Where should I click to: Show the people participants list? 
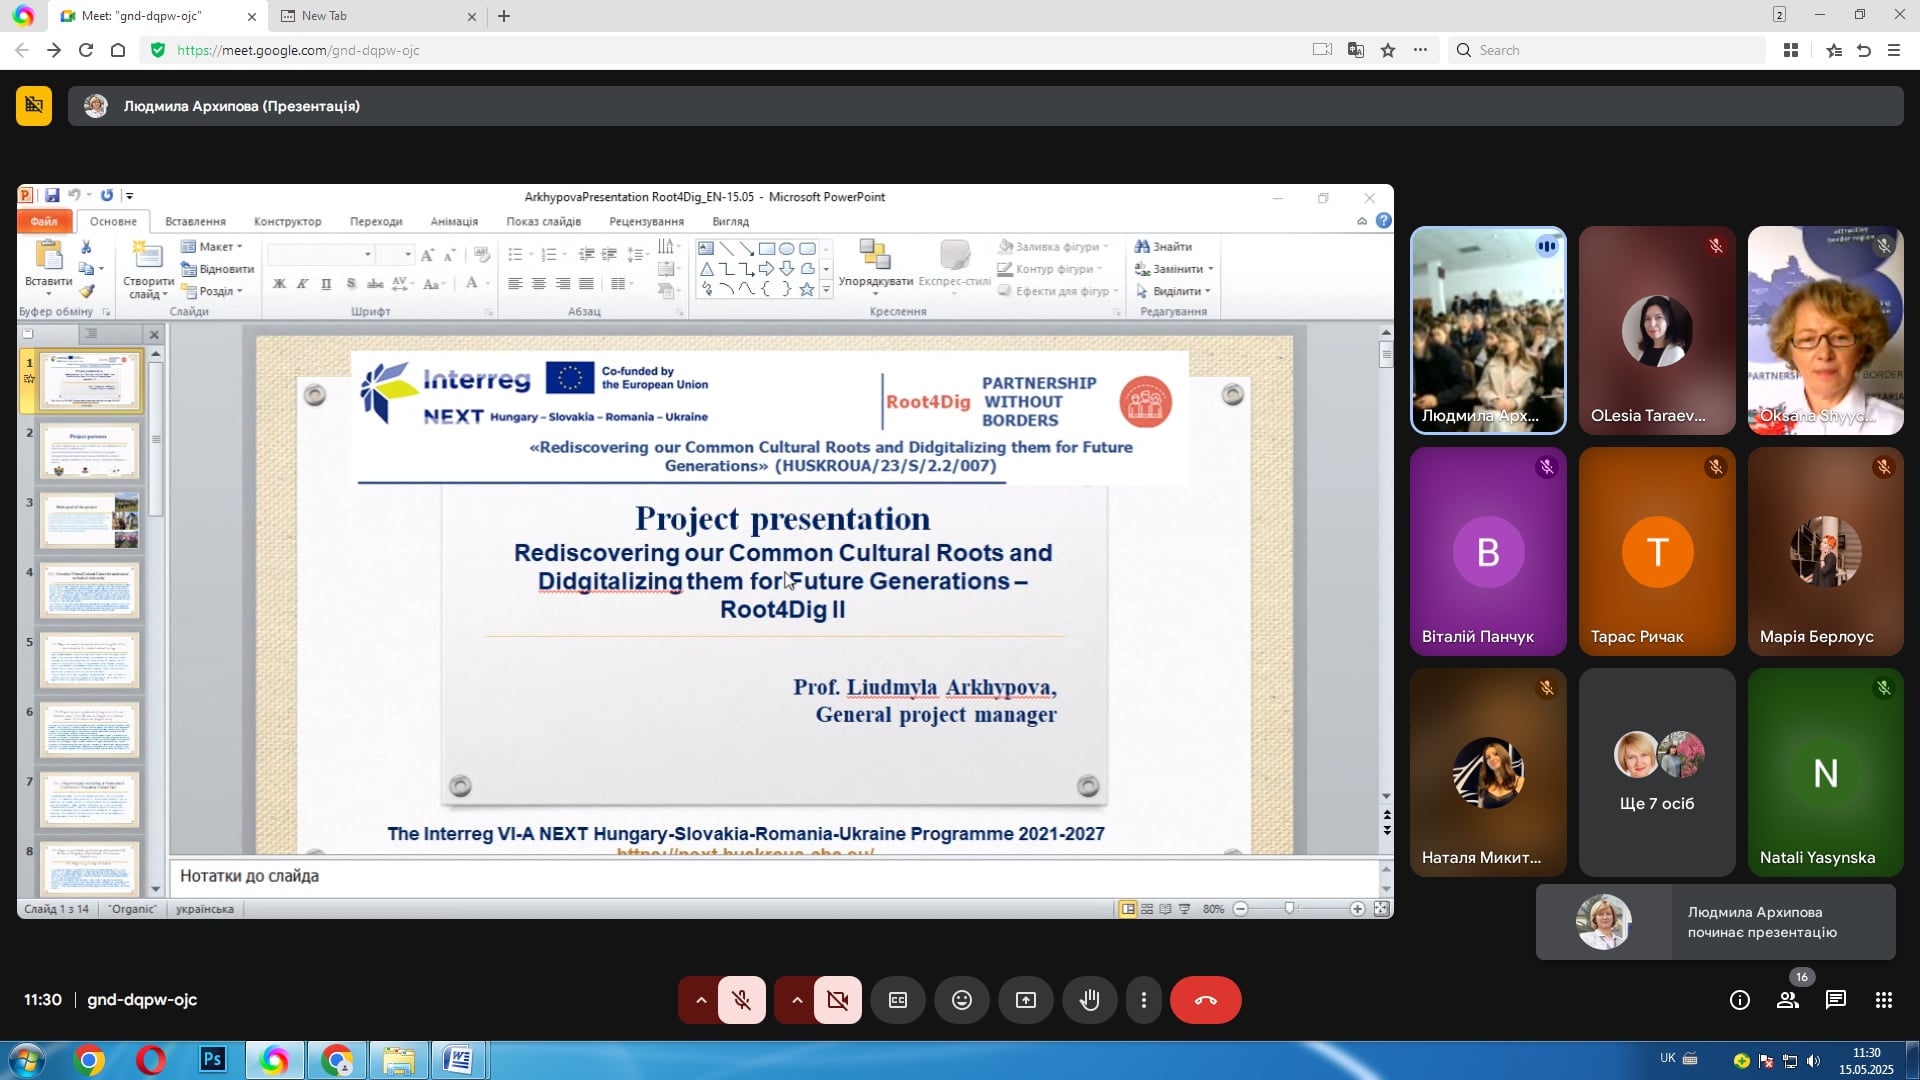click(x=1788, y=1000)
